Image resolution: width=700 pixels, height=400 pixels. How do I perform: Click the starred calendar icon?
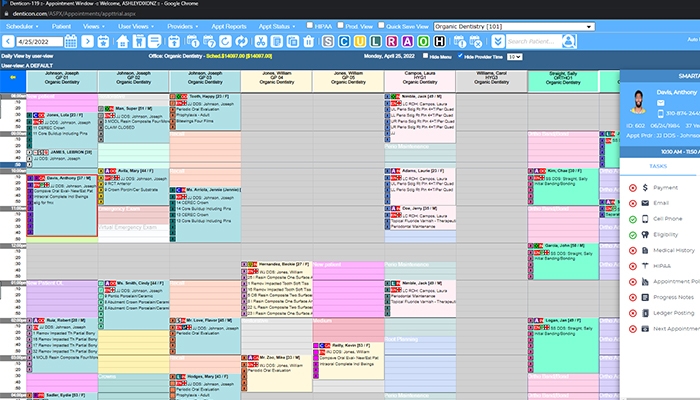coord(103,42)
